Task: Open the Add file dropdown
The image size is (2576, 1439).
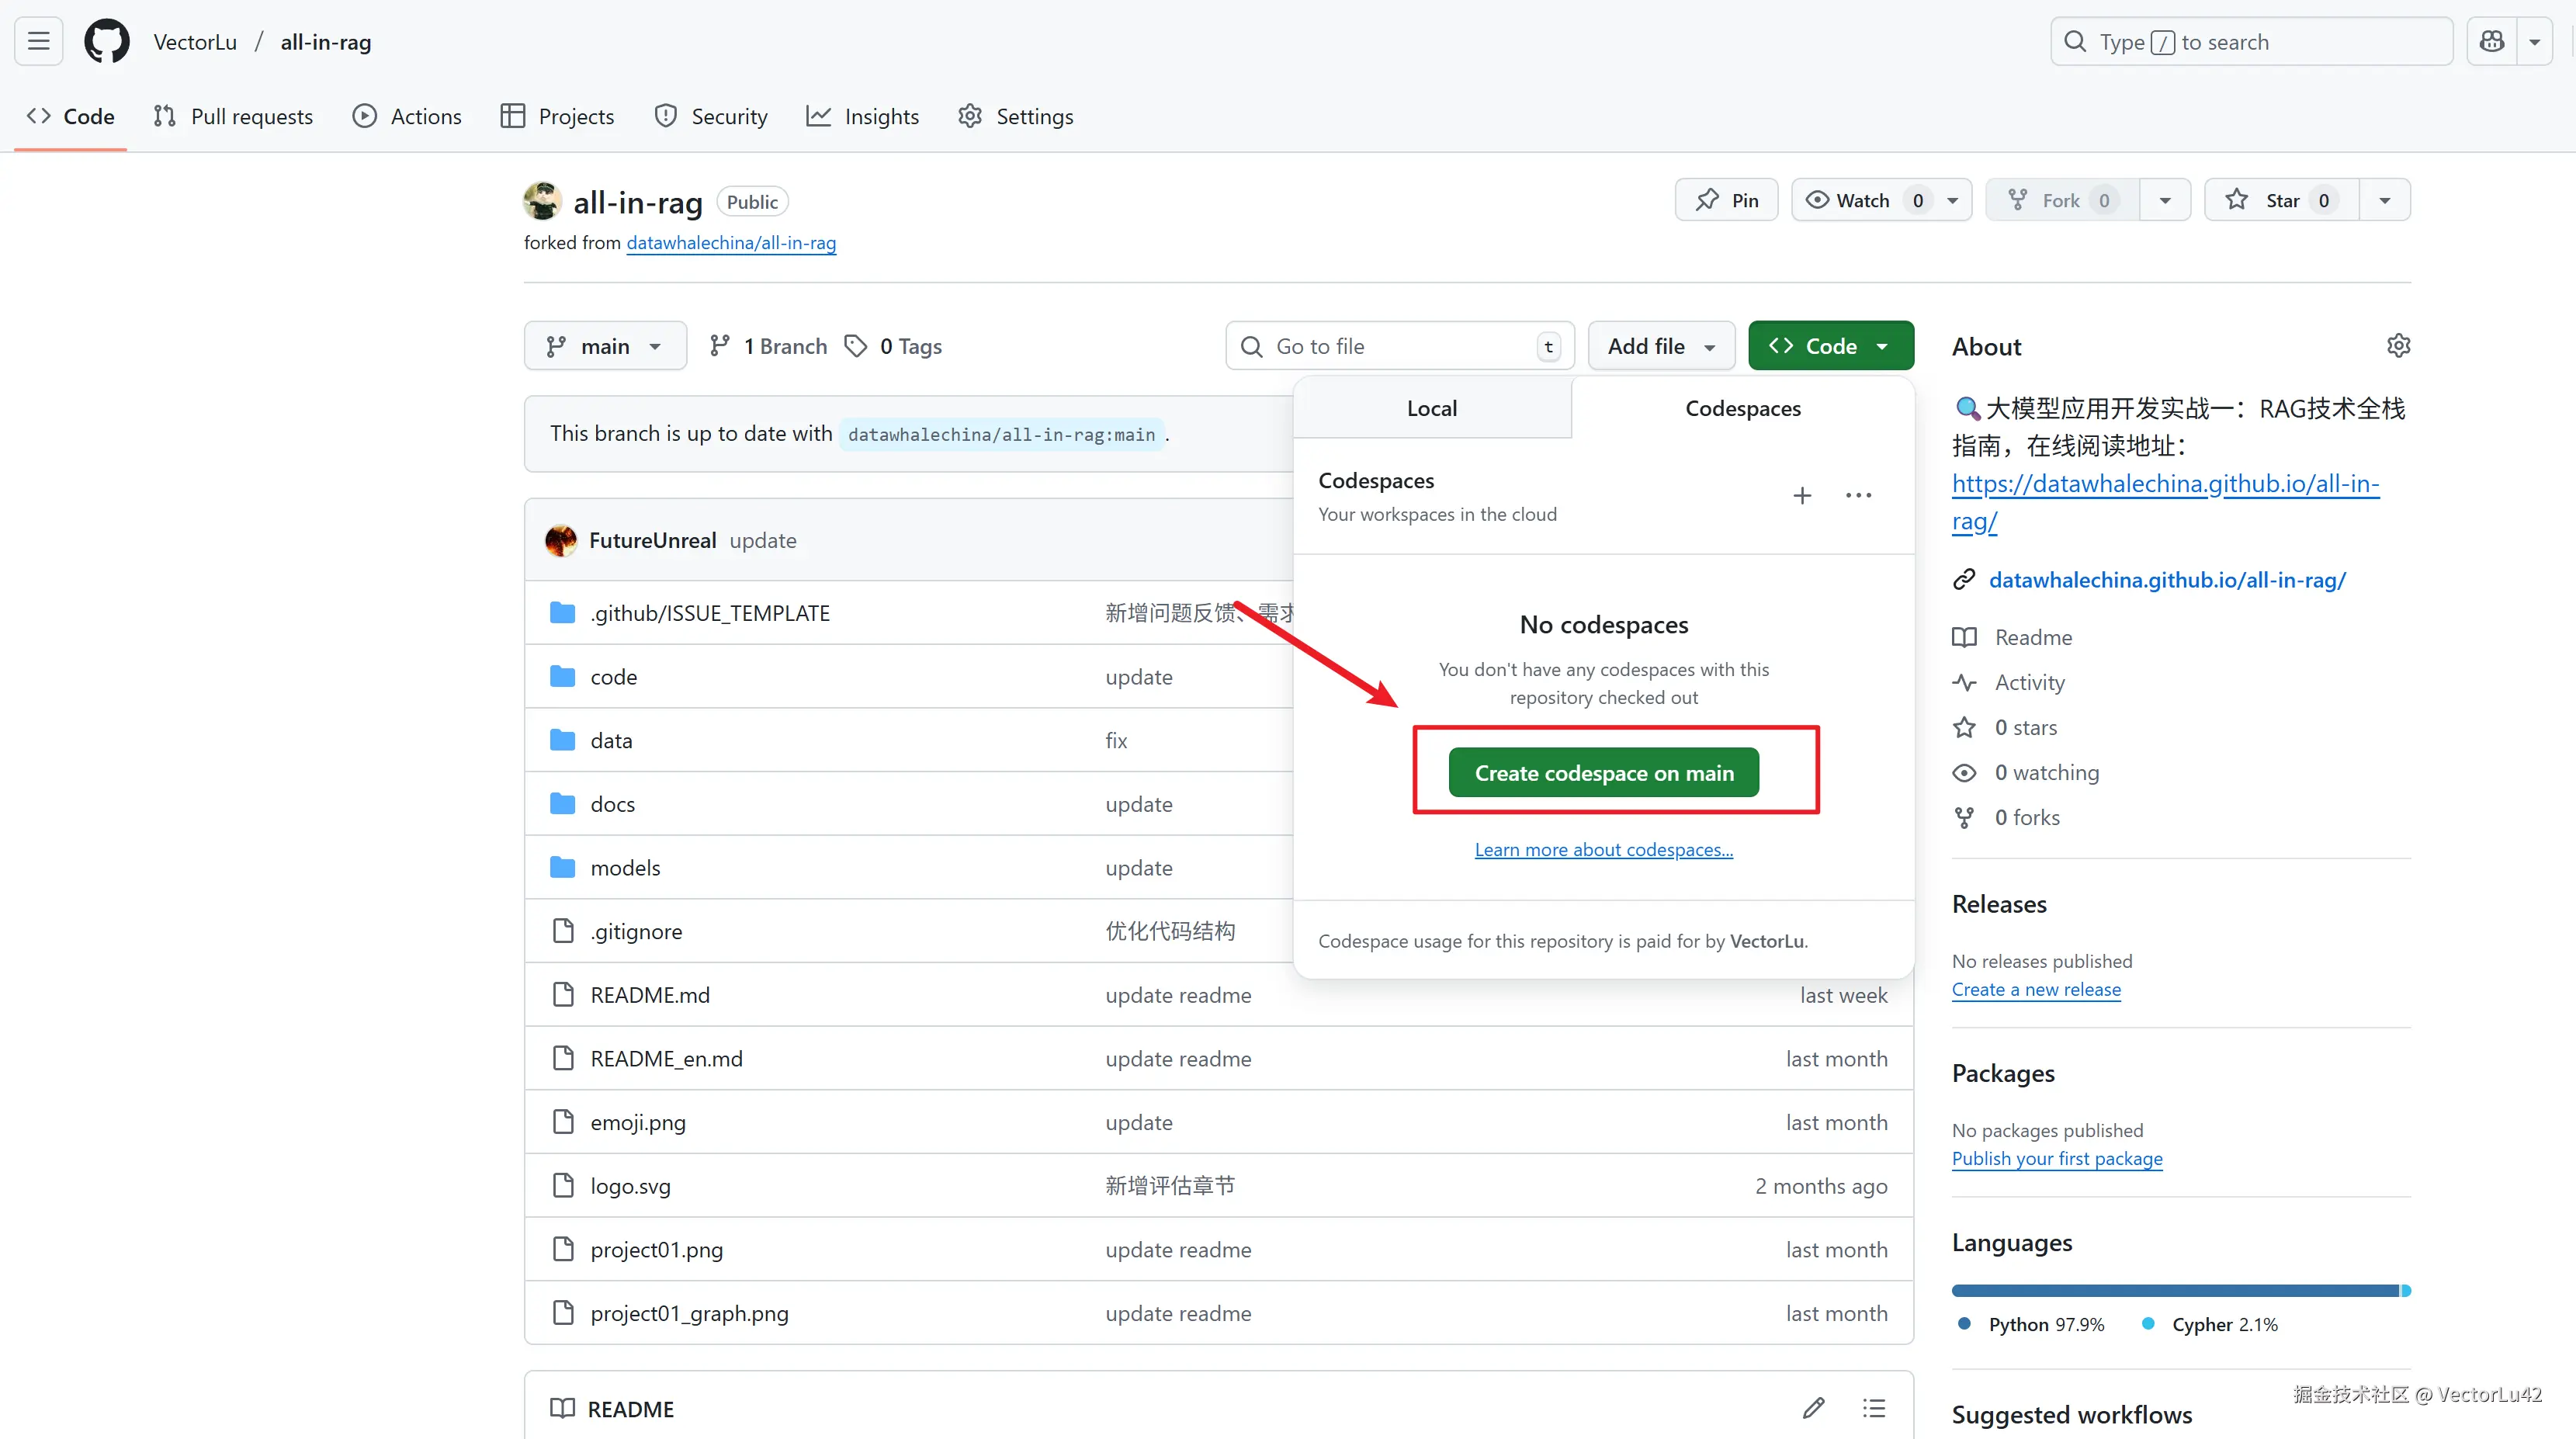Action: (1660, 345)
